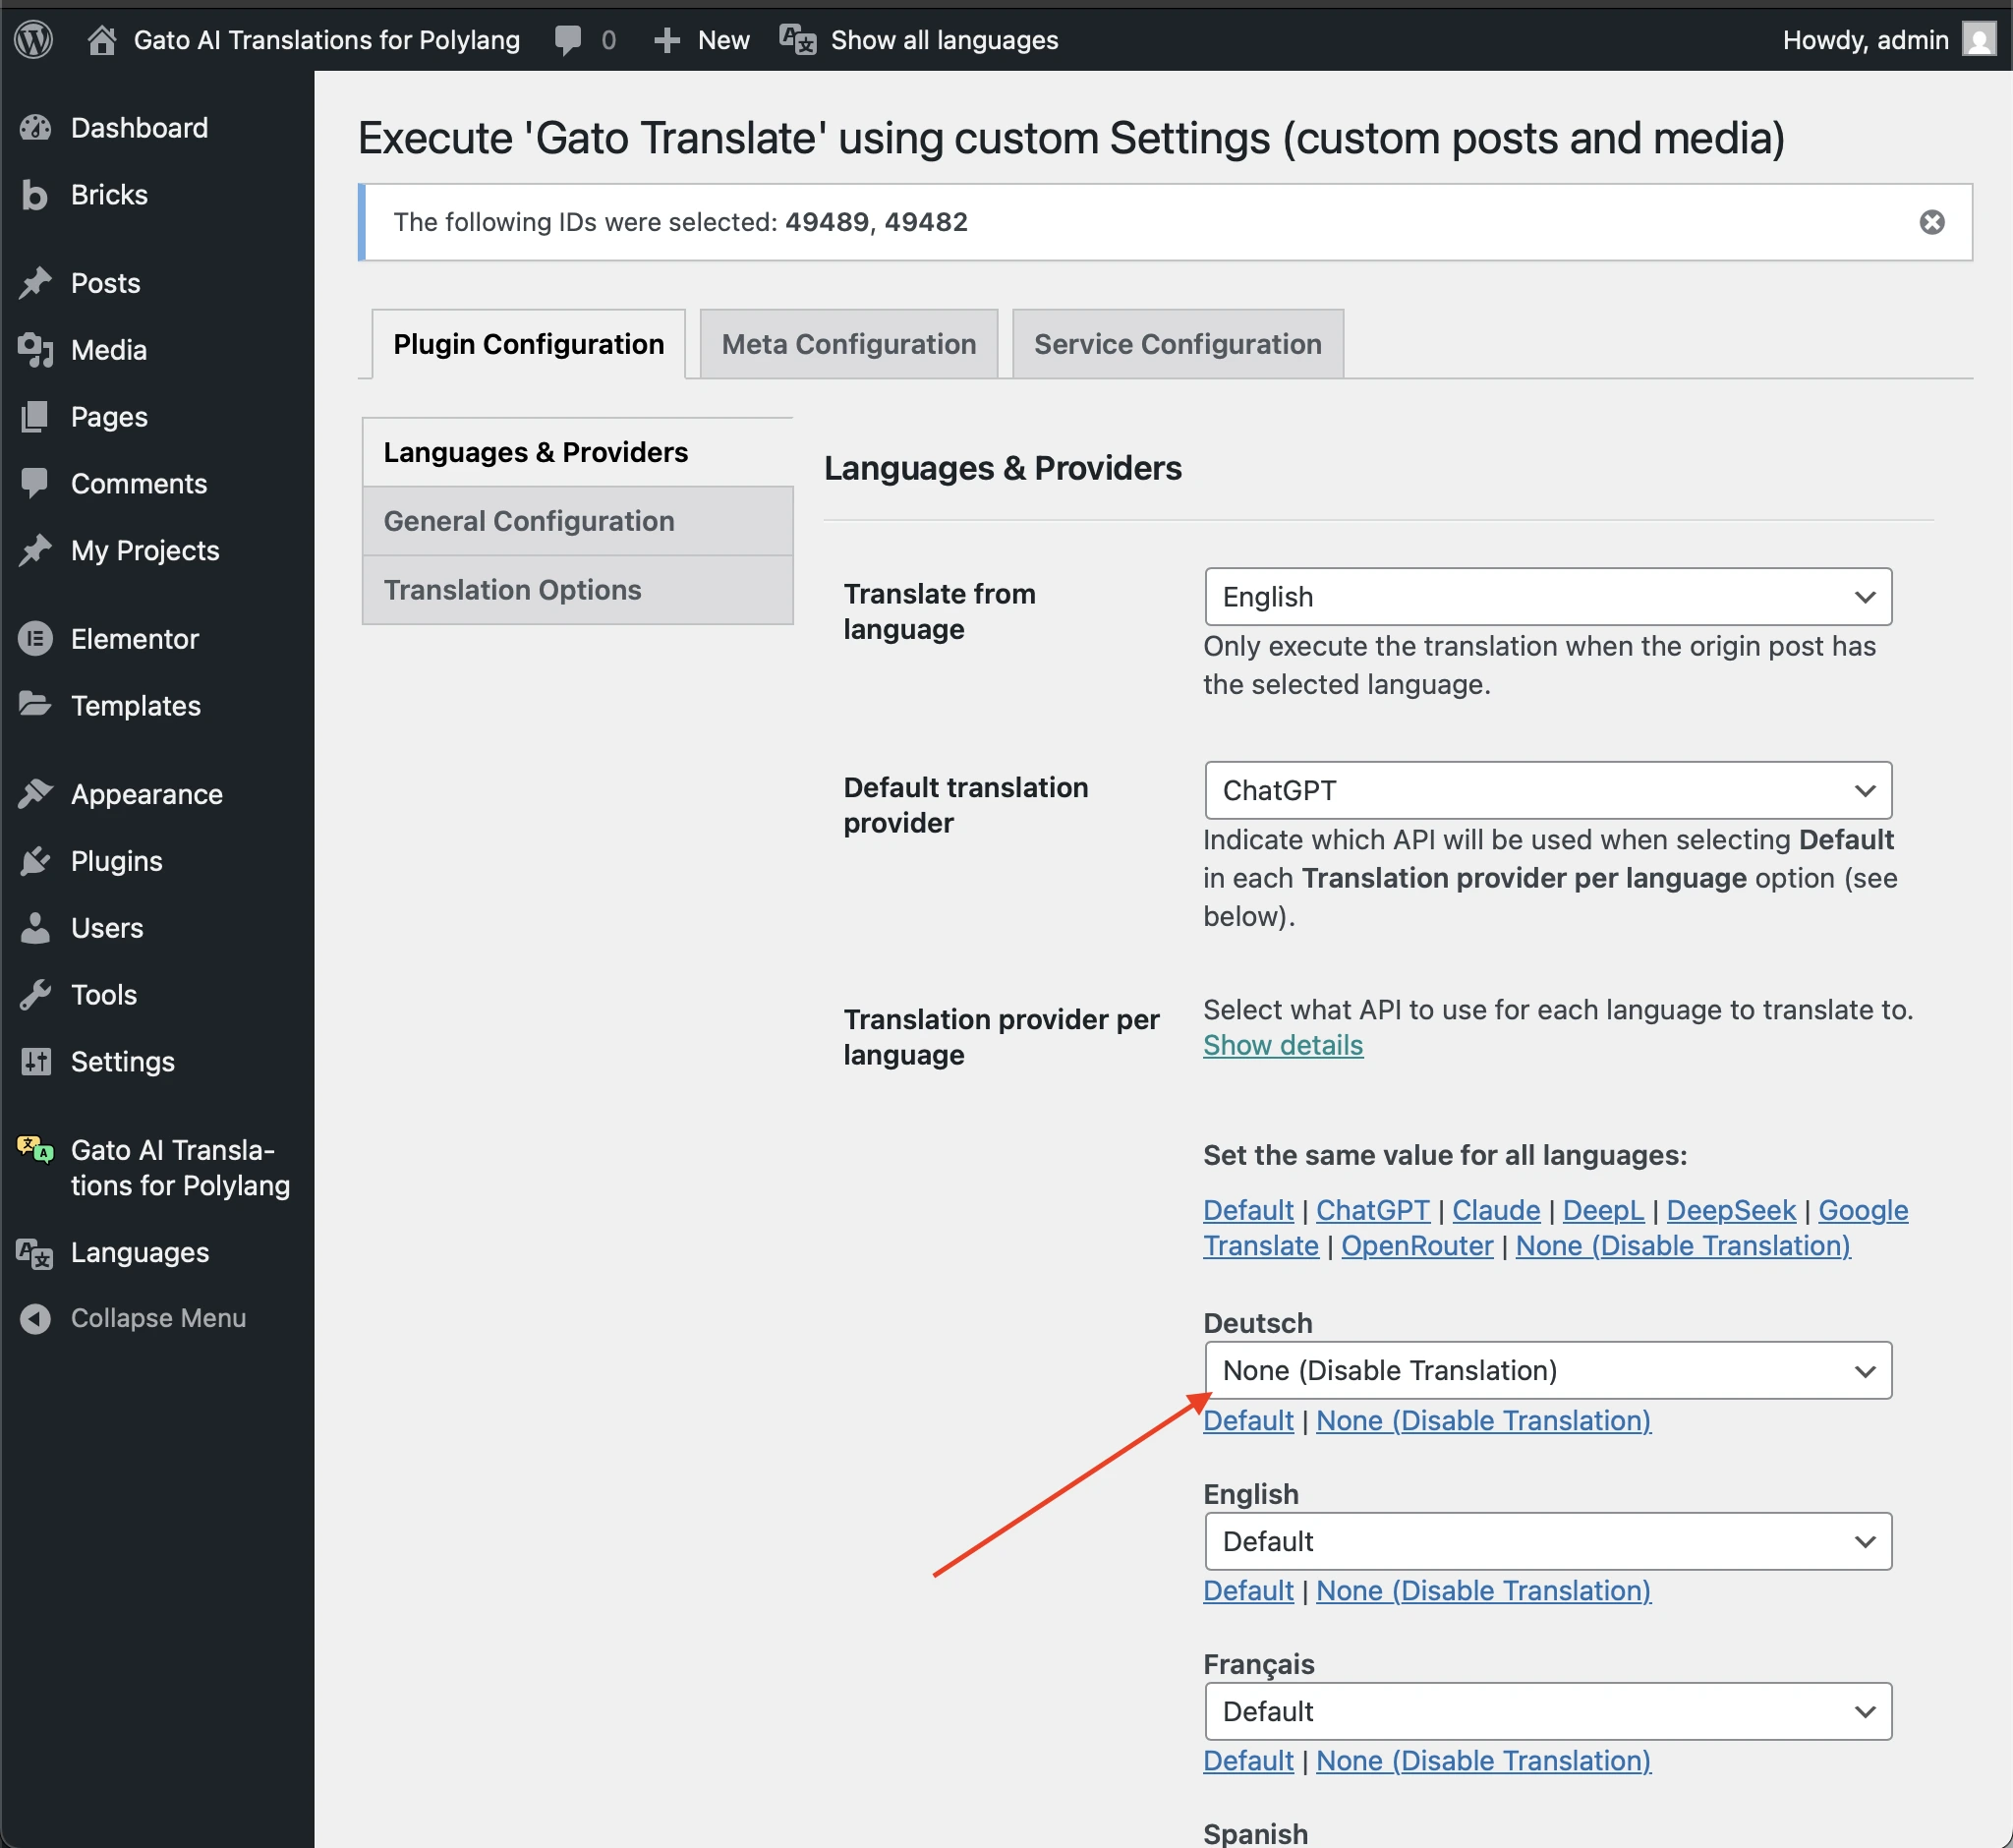Switch to the Meta Configuration tab
The width and height of the screenshot is (2013, 1848).
tap(848, 343)
